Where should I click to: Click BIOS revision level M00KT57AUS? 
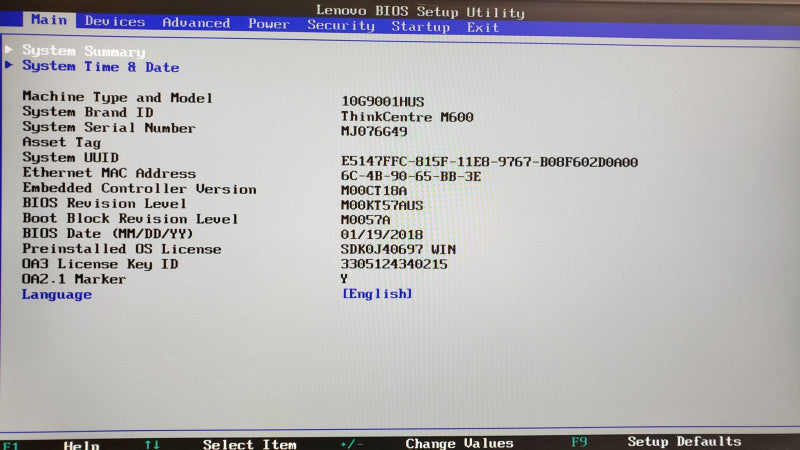click(x=382, y=205)
